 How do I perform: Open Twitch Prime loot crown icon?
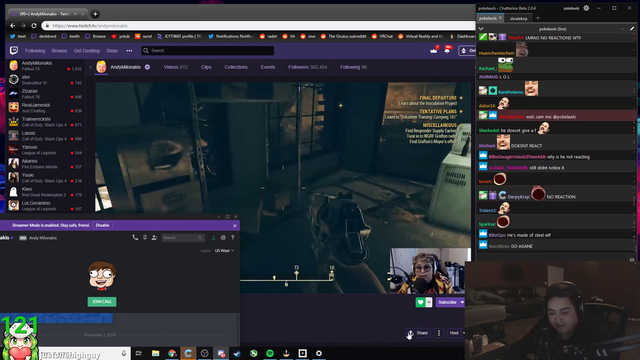(x=433, y=50)
